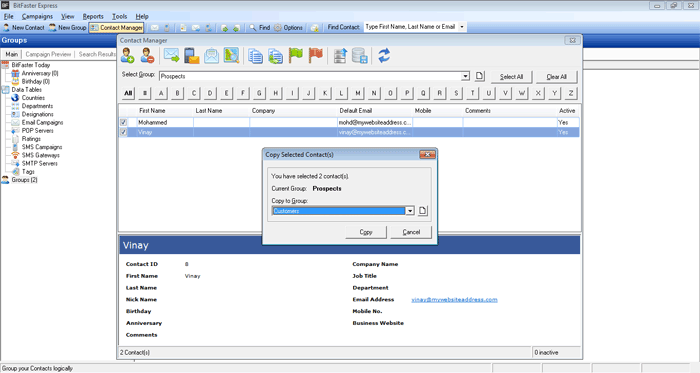700x373 pixels.
Task: Click the move contacts documents icon
Action: pos(275,56)
